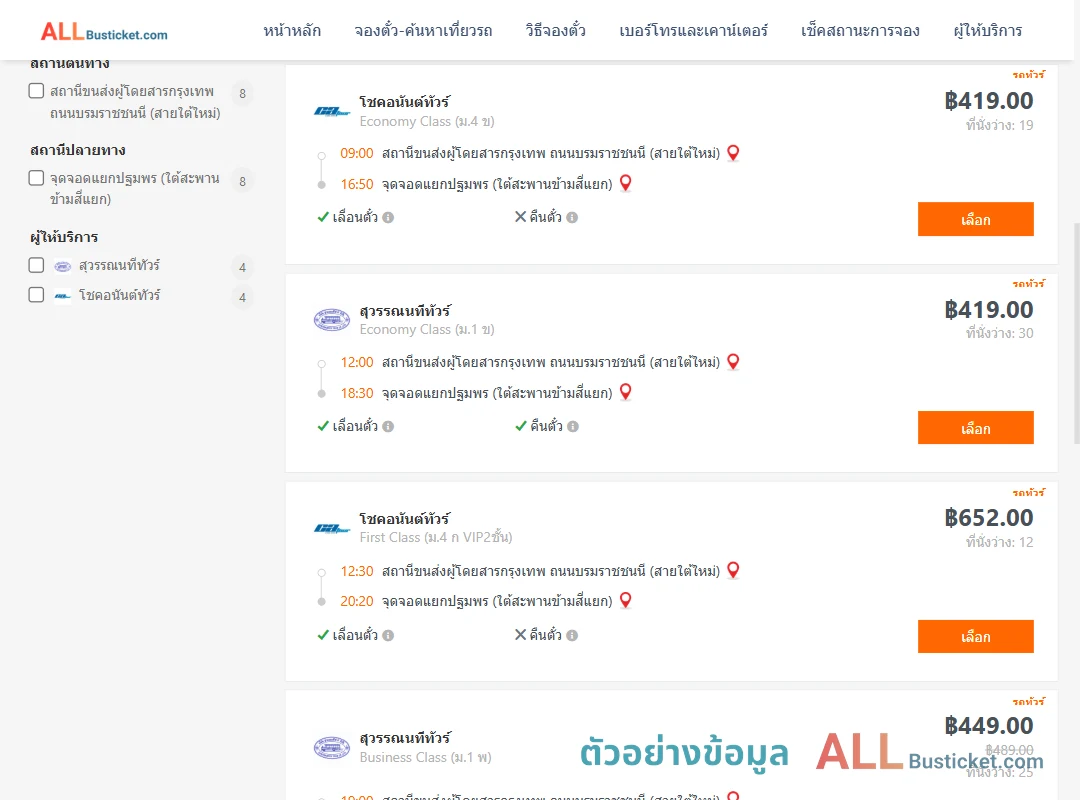Open the วิธีจองตั๋ว menu item
This screenshot has height=800, width=1080.
[x=555, y=31]
